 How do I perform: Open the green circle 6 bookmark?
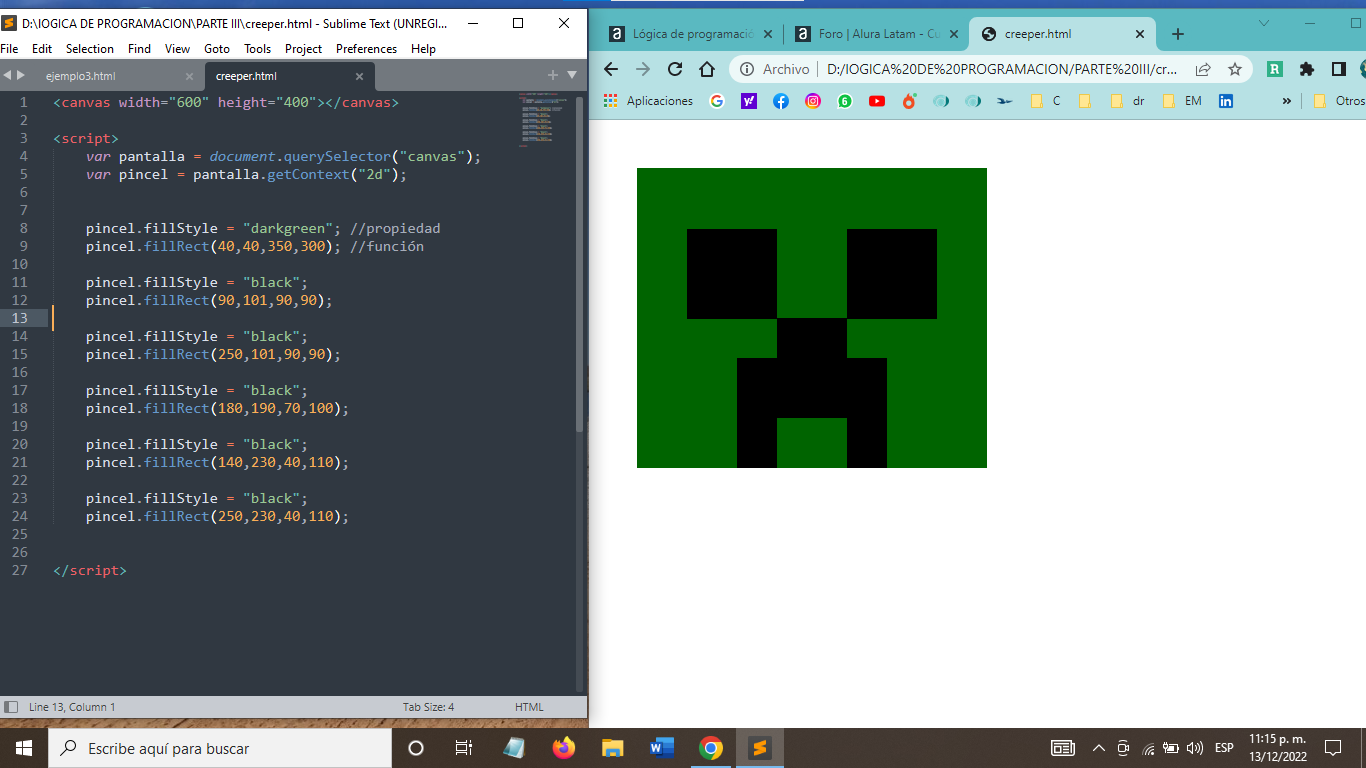[845, 101]
